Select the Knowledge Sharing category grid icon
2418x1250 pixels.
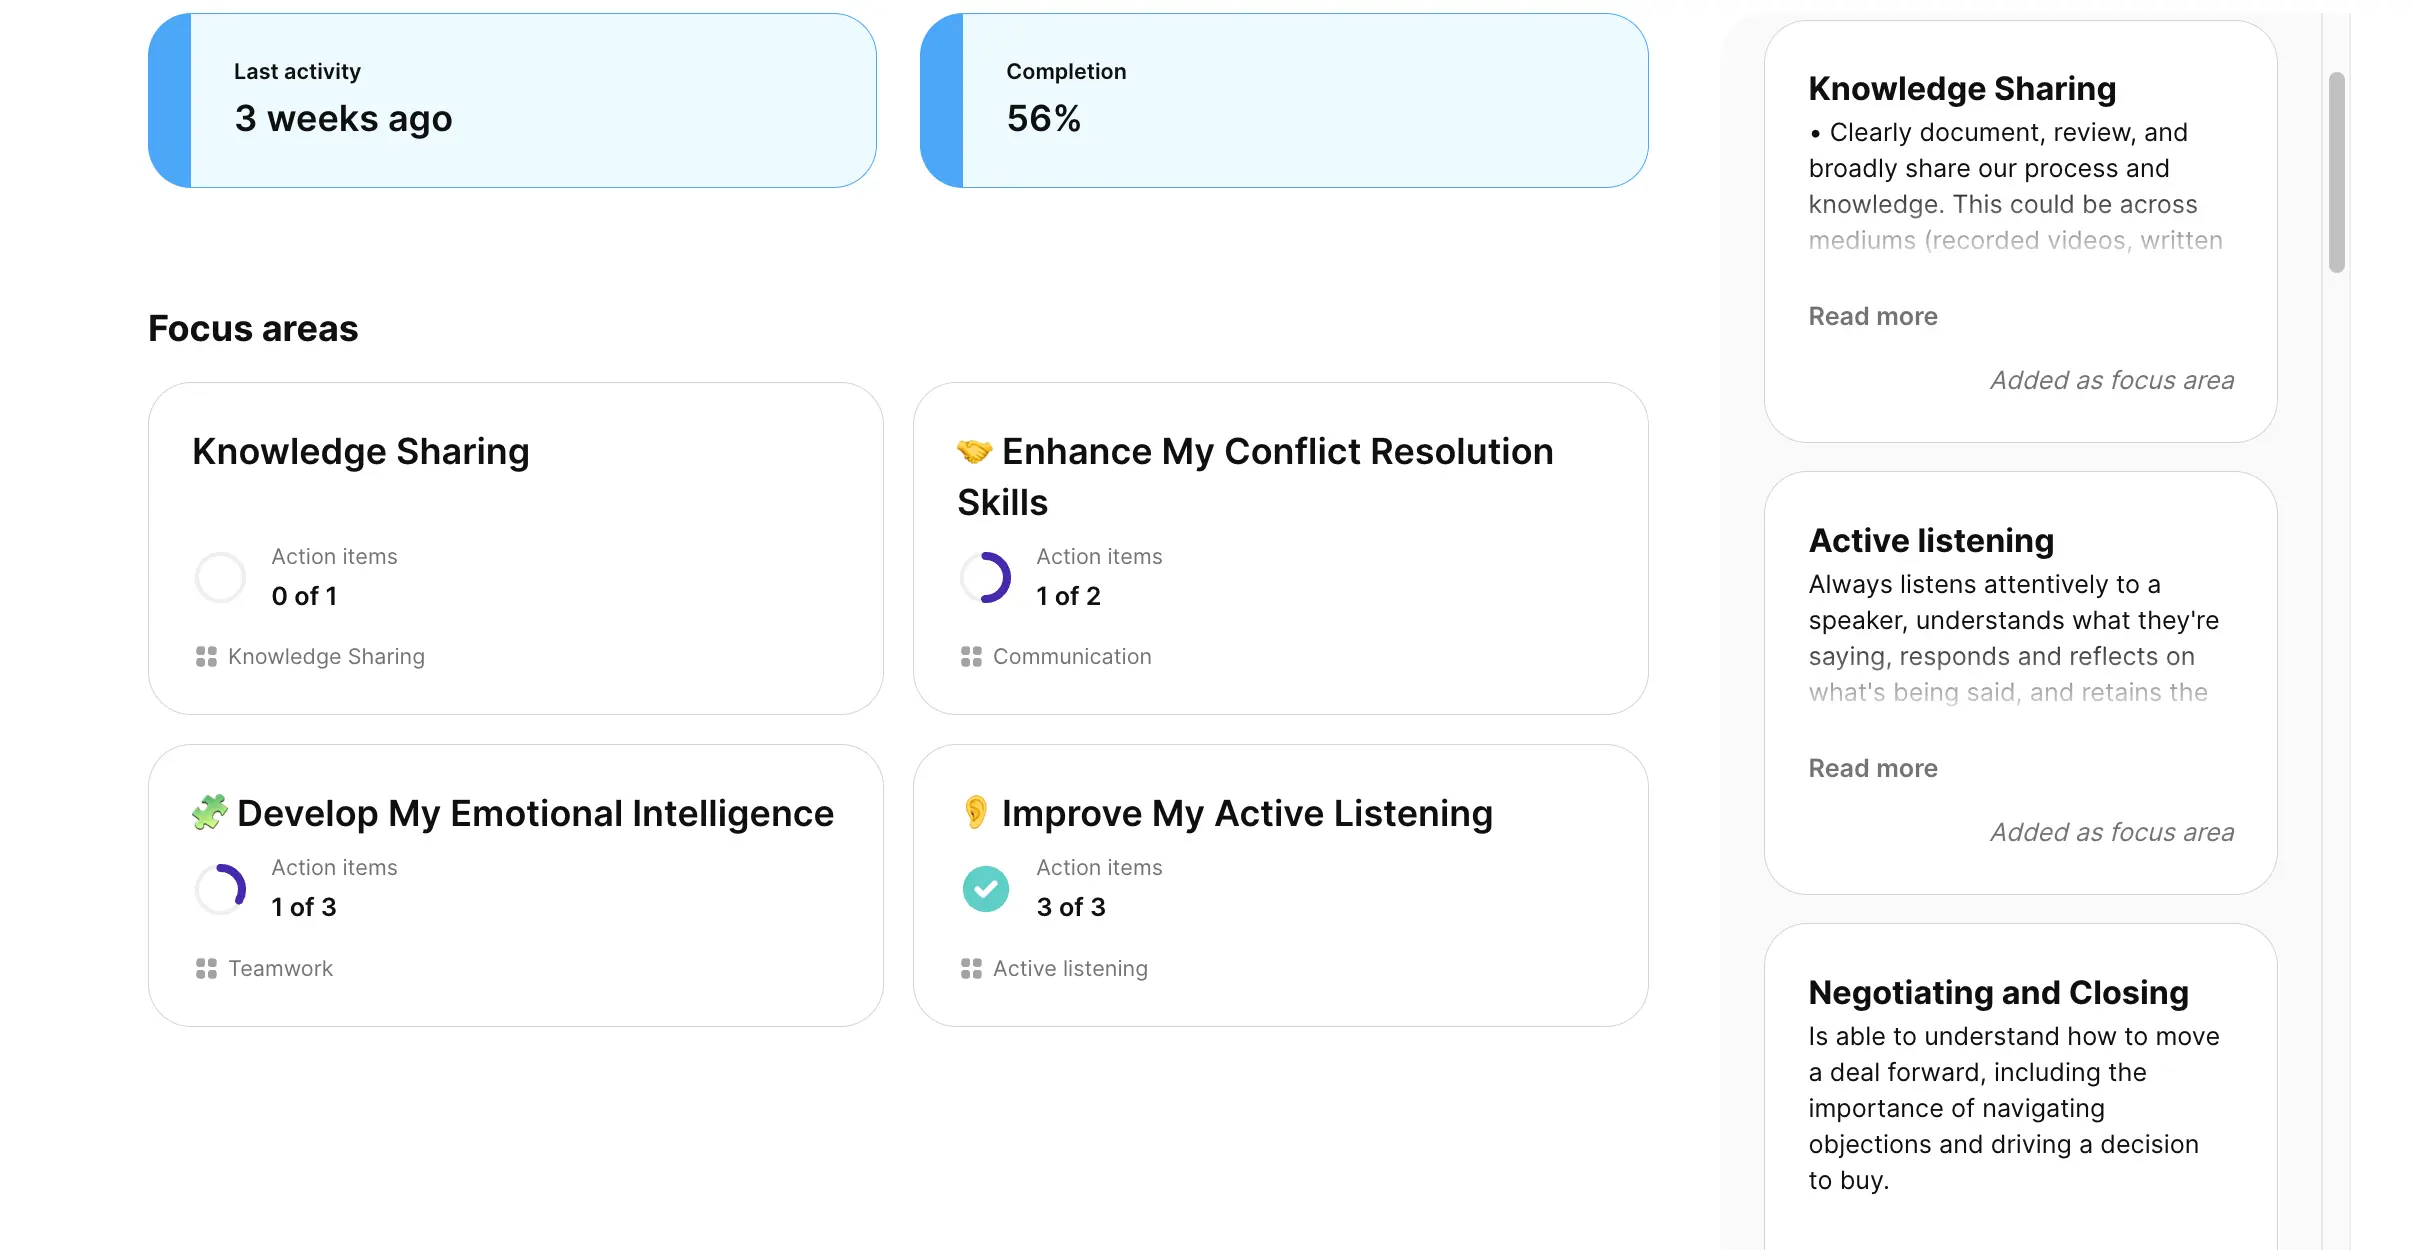[x=207, y=657]
